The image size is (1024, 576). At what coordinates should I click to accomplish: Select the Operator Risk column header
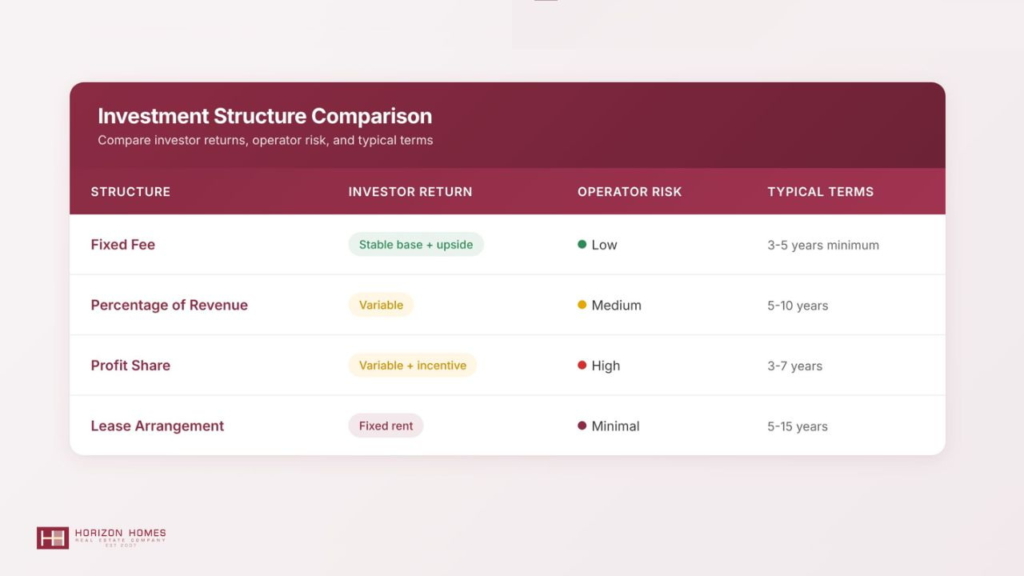[629, 192]
